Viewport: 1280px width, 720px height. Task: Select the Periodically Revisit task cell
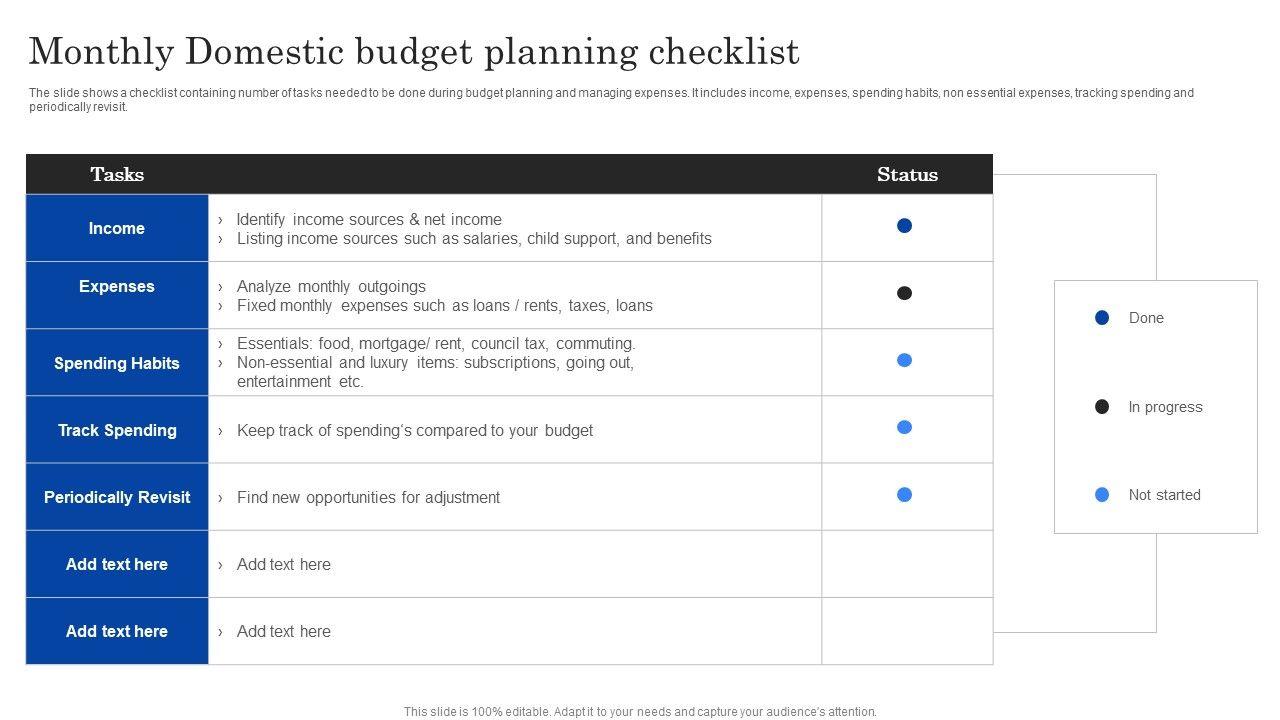point(117,497)
